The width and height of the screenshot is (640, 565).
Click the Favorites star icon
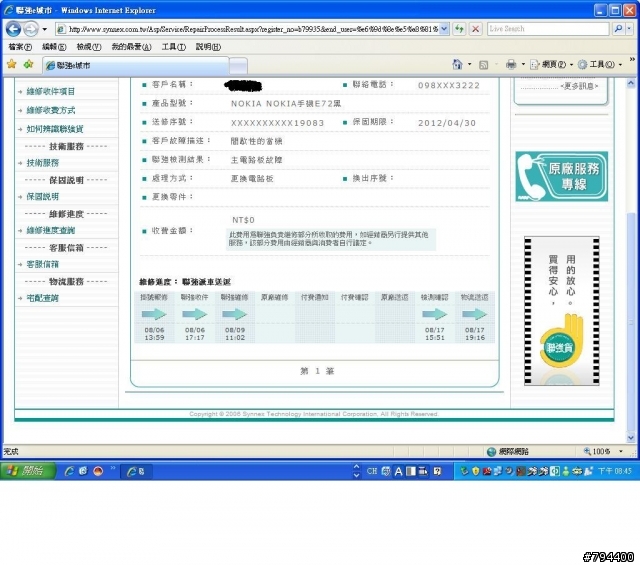[x=12, y=64]
